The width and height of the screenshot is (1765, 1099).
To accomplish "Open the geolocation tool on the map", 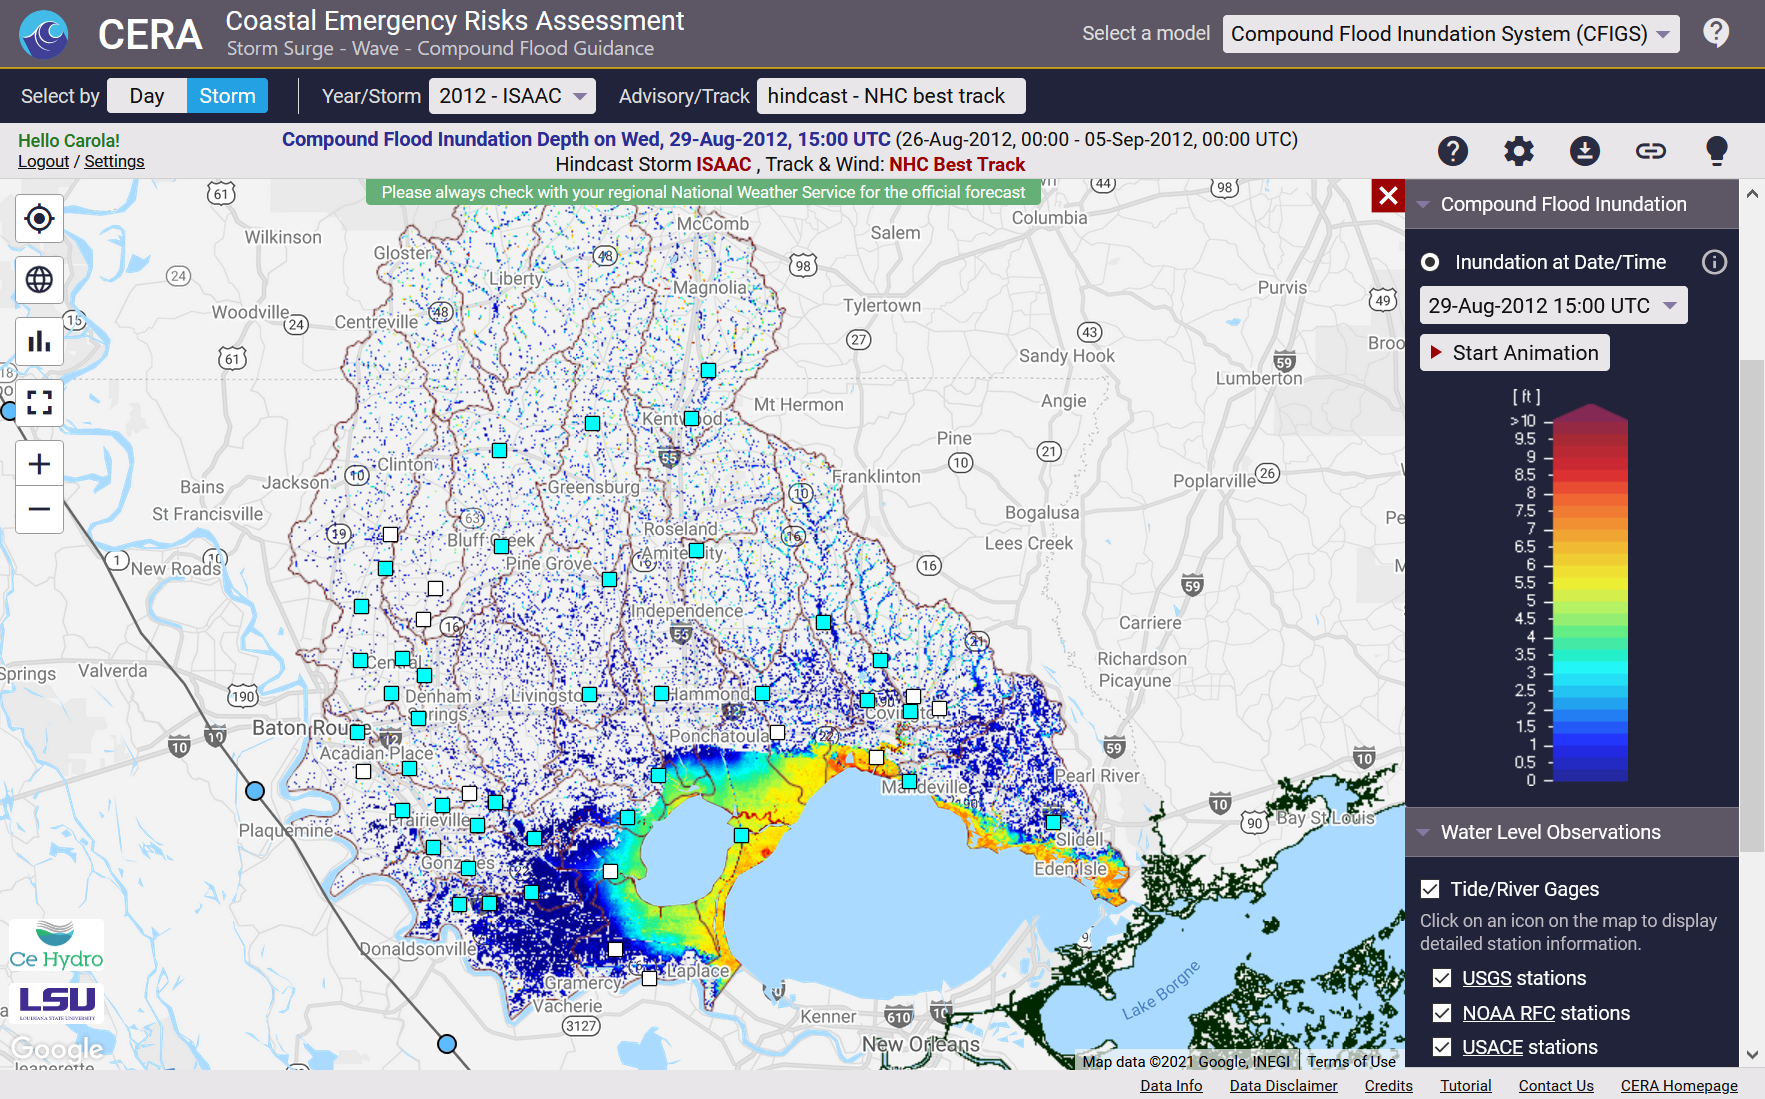I will point(39,218).
